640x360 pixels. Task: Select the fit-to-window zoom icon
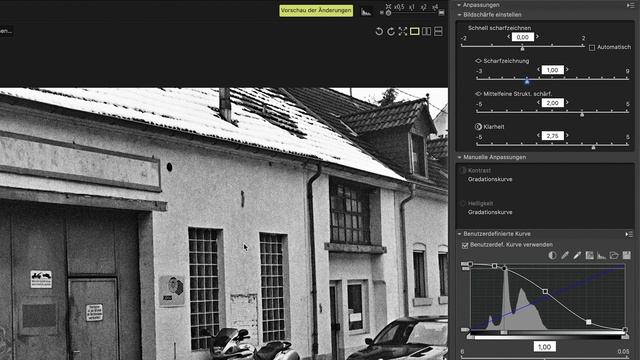point(388,7)
